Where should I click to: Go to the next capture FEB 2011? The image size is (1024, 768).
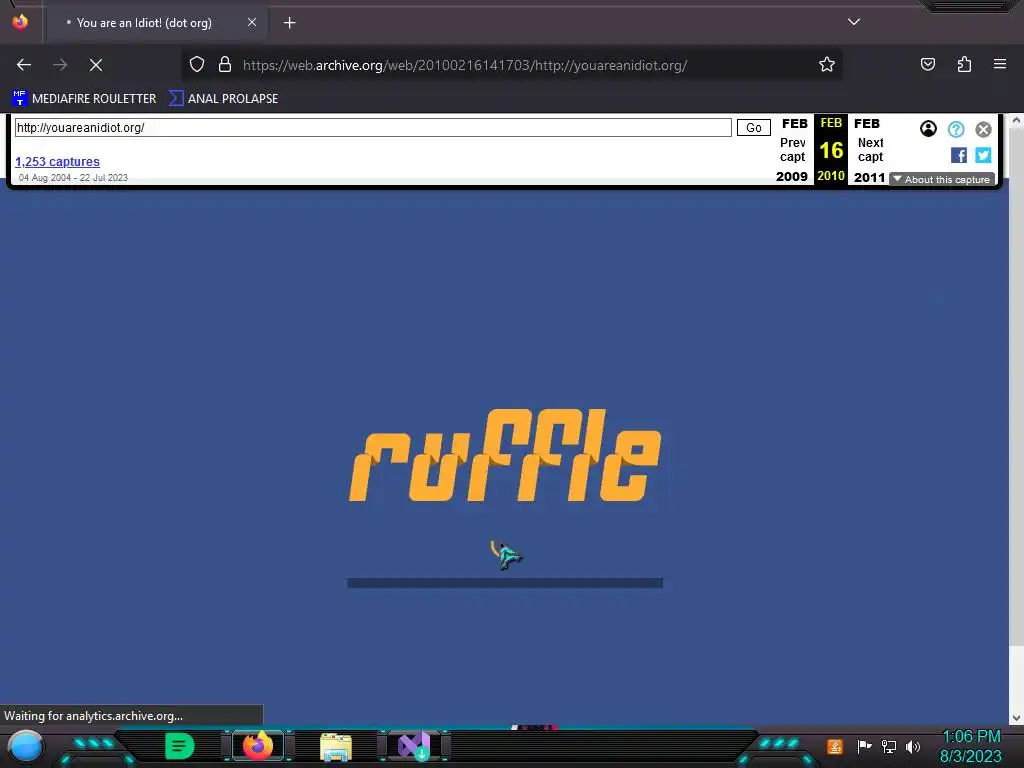coord(869,150)
